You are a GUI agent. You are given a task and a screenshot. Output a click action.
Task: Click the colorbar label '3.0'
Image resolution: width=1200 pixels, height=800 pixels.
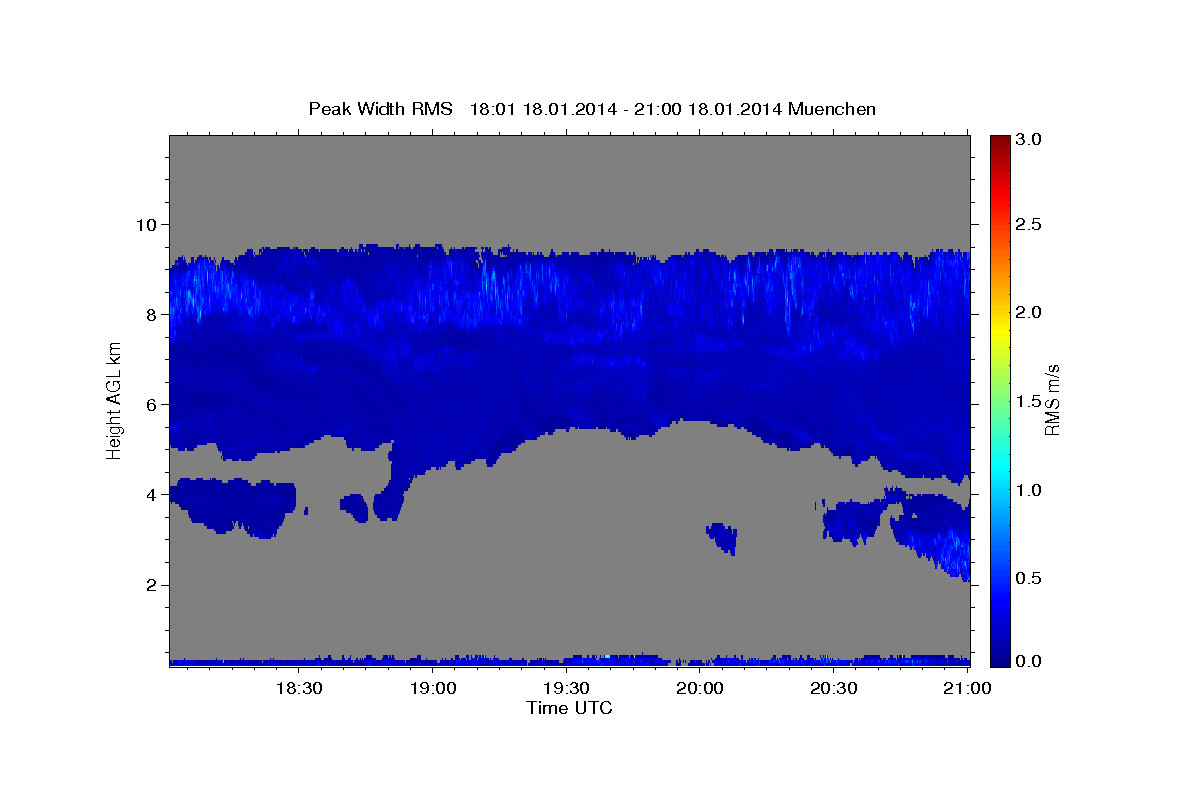pos(1029,139)
